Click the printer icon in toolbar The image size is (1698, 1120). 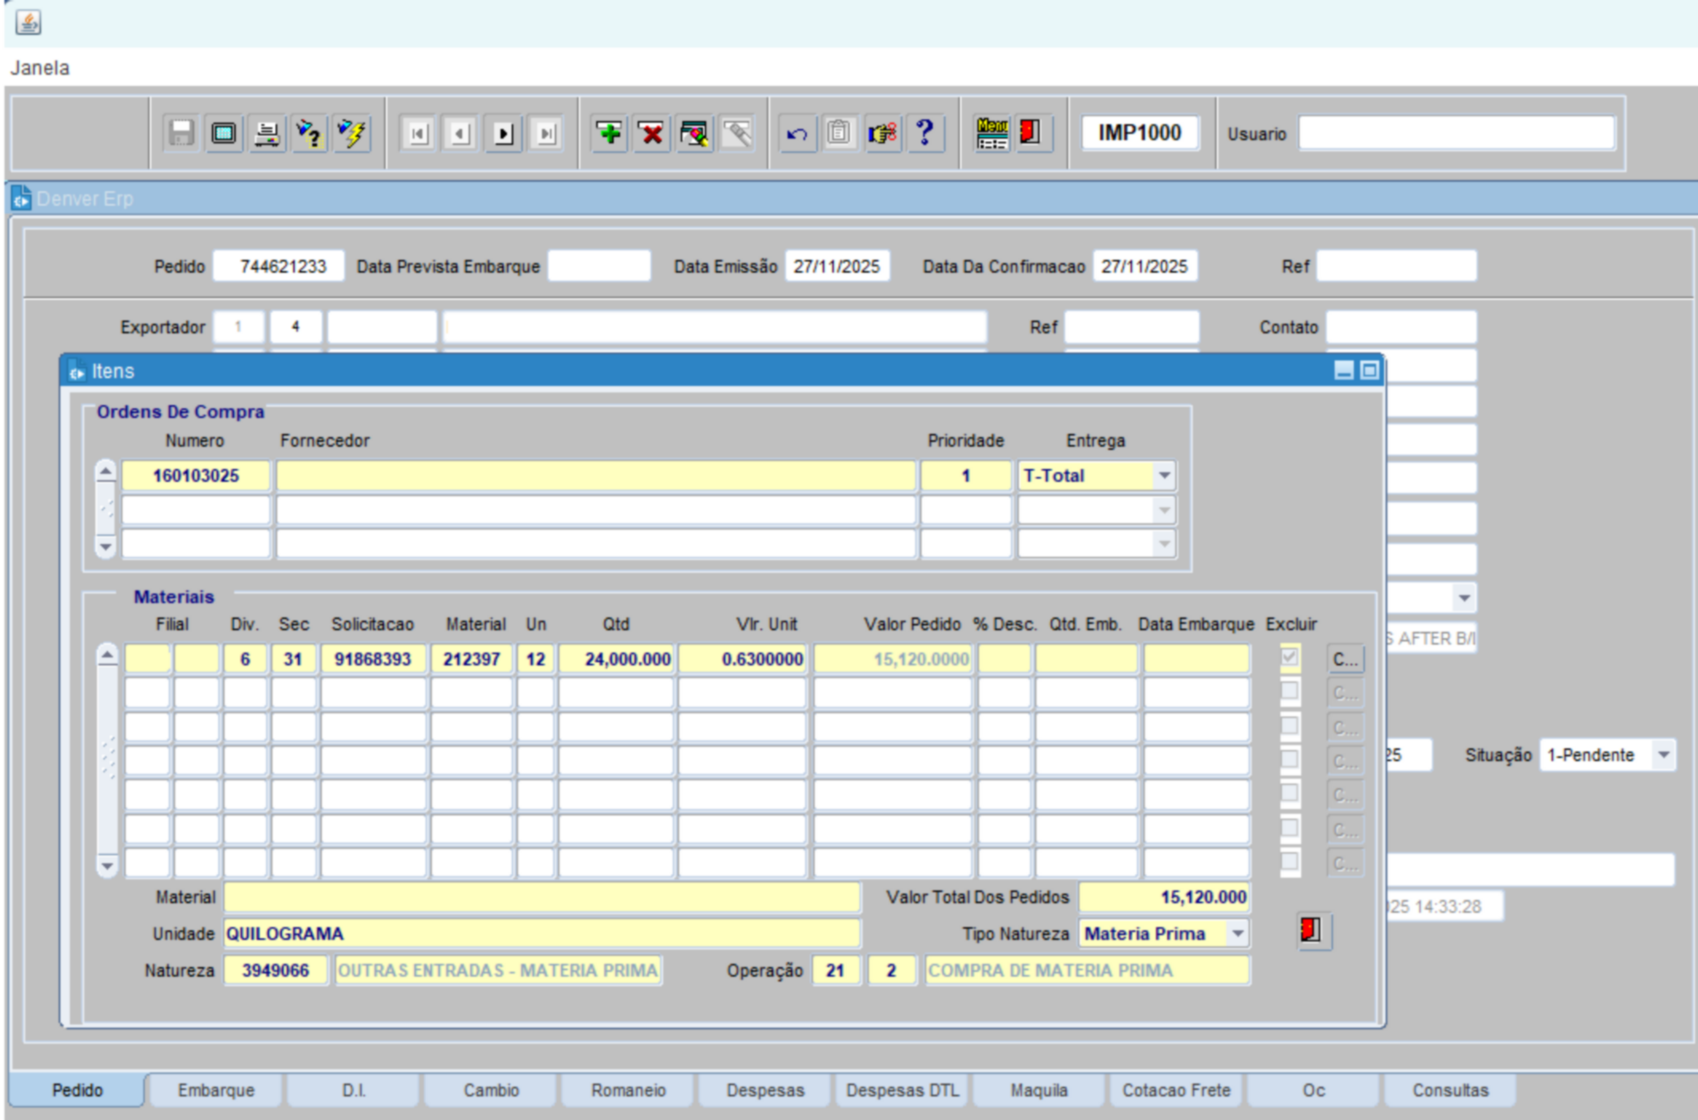(x=267, y=133)
